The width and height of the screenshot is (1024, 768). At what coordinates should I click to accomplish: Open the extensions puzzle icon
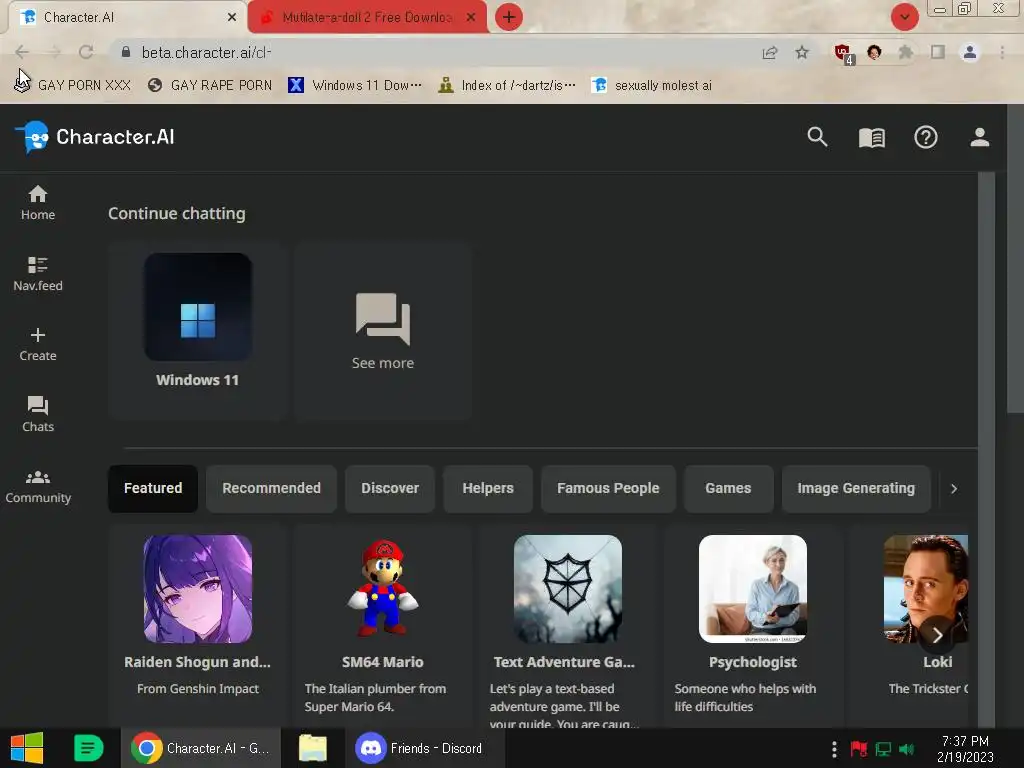(905, 52)
